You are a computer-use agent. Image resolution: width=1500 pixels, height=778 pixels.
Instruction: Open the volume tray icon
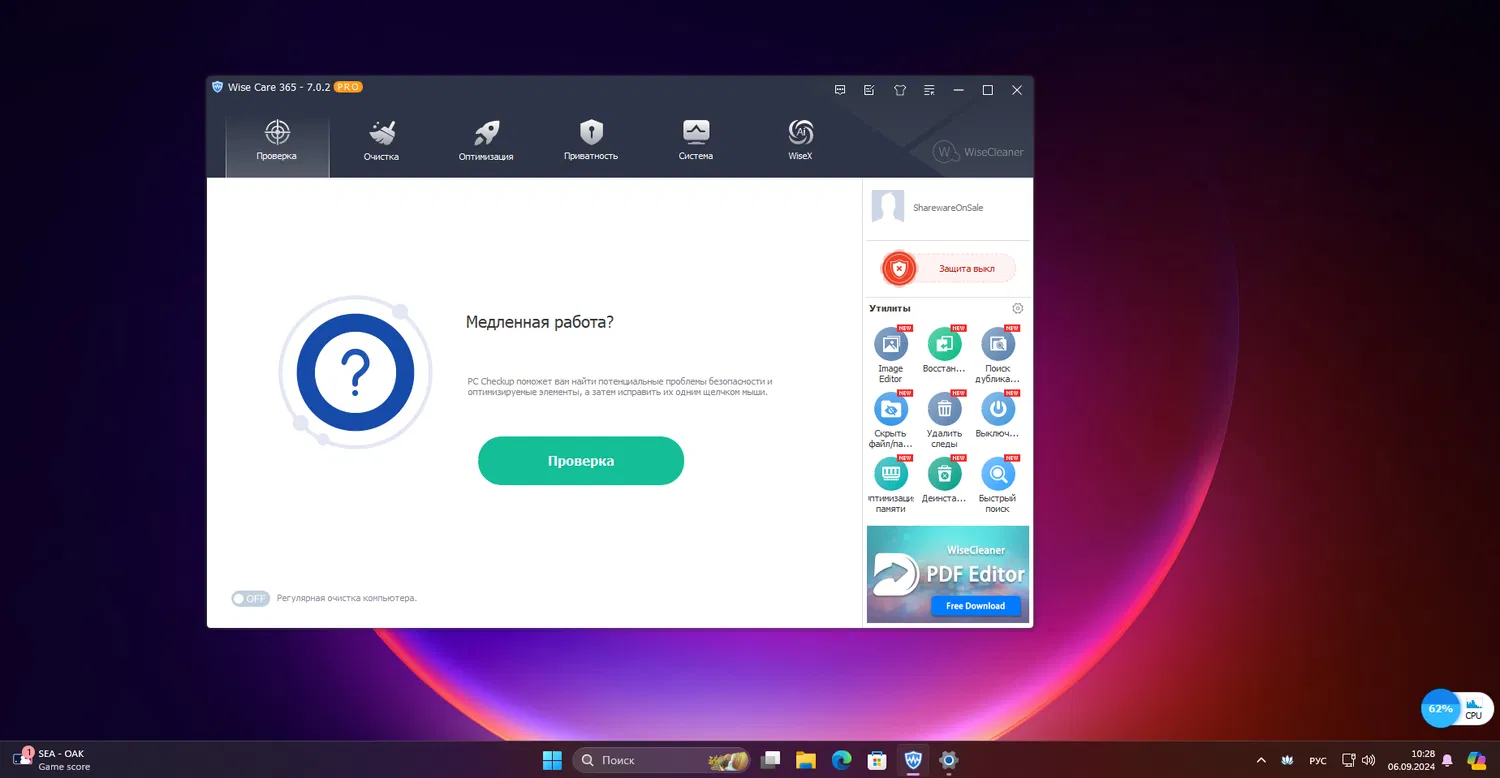1368,760
